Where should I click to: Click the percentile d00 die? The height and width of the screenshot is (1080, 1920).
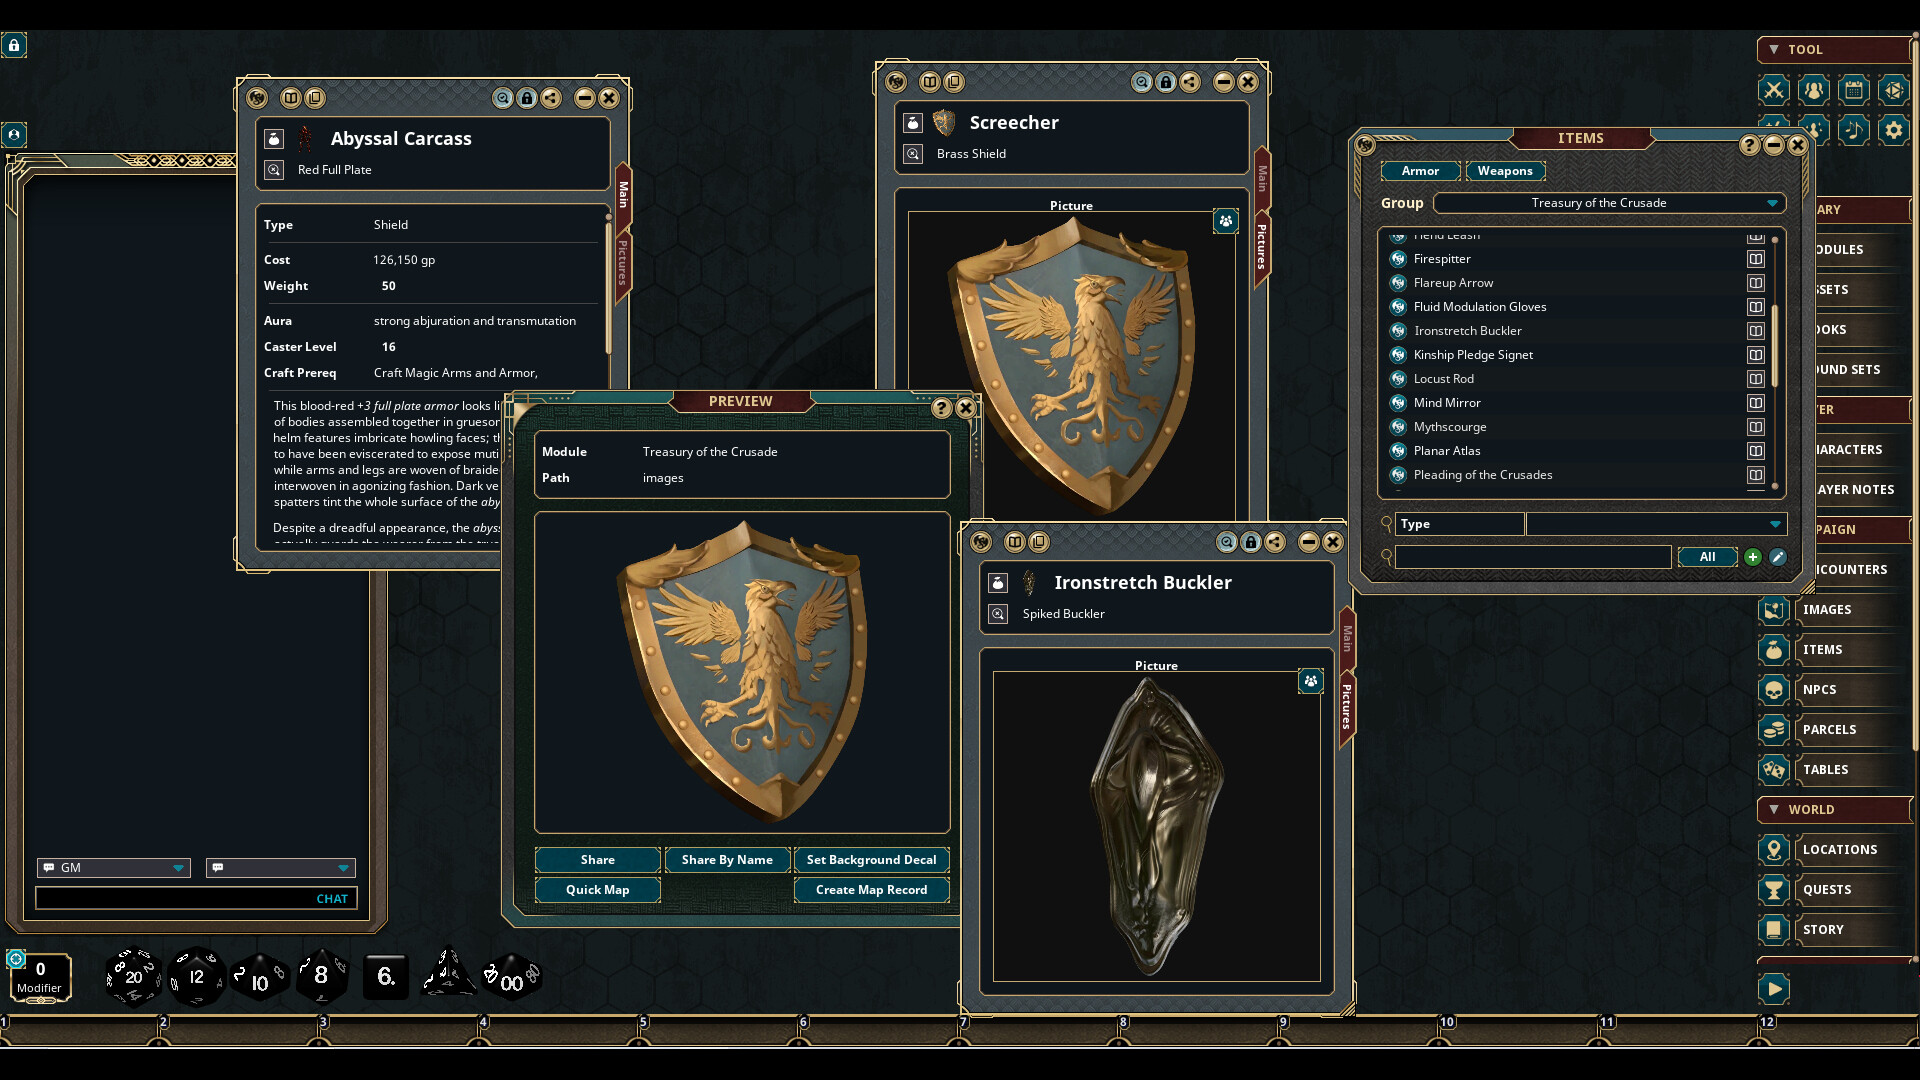(x=511, y=978)
